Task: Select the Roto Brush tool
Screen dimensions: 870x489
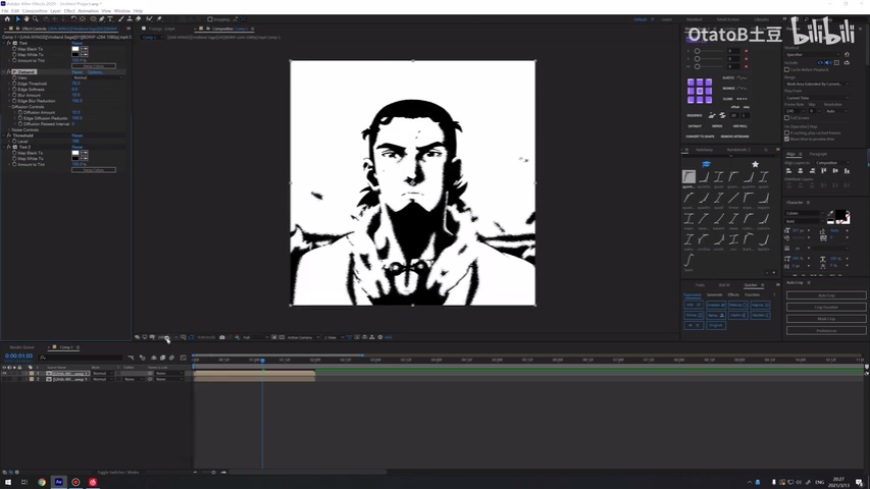Action: (149, 19)
